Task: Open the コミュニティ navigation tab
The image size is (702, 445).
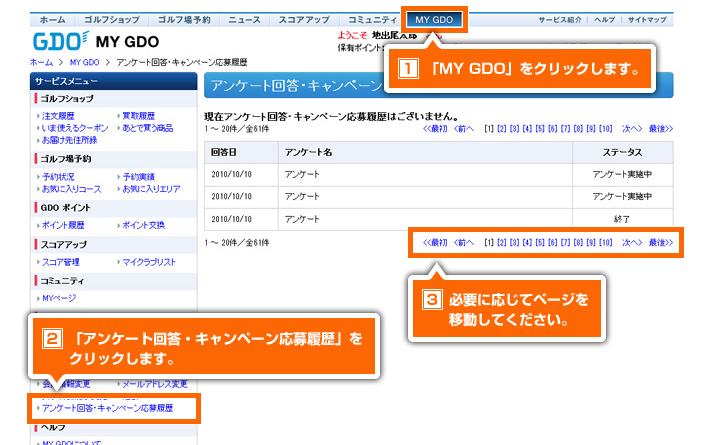Action: (x=372, y=20)
